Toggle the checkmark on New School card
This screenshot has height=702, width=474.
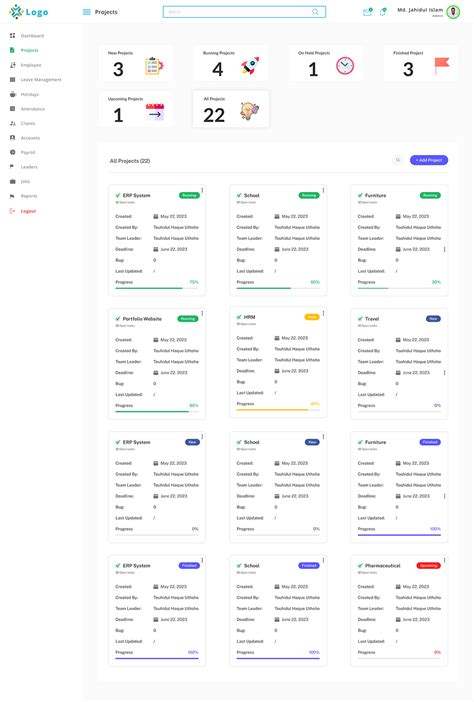coord(239,442)
